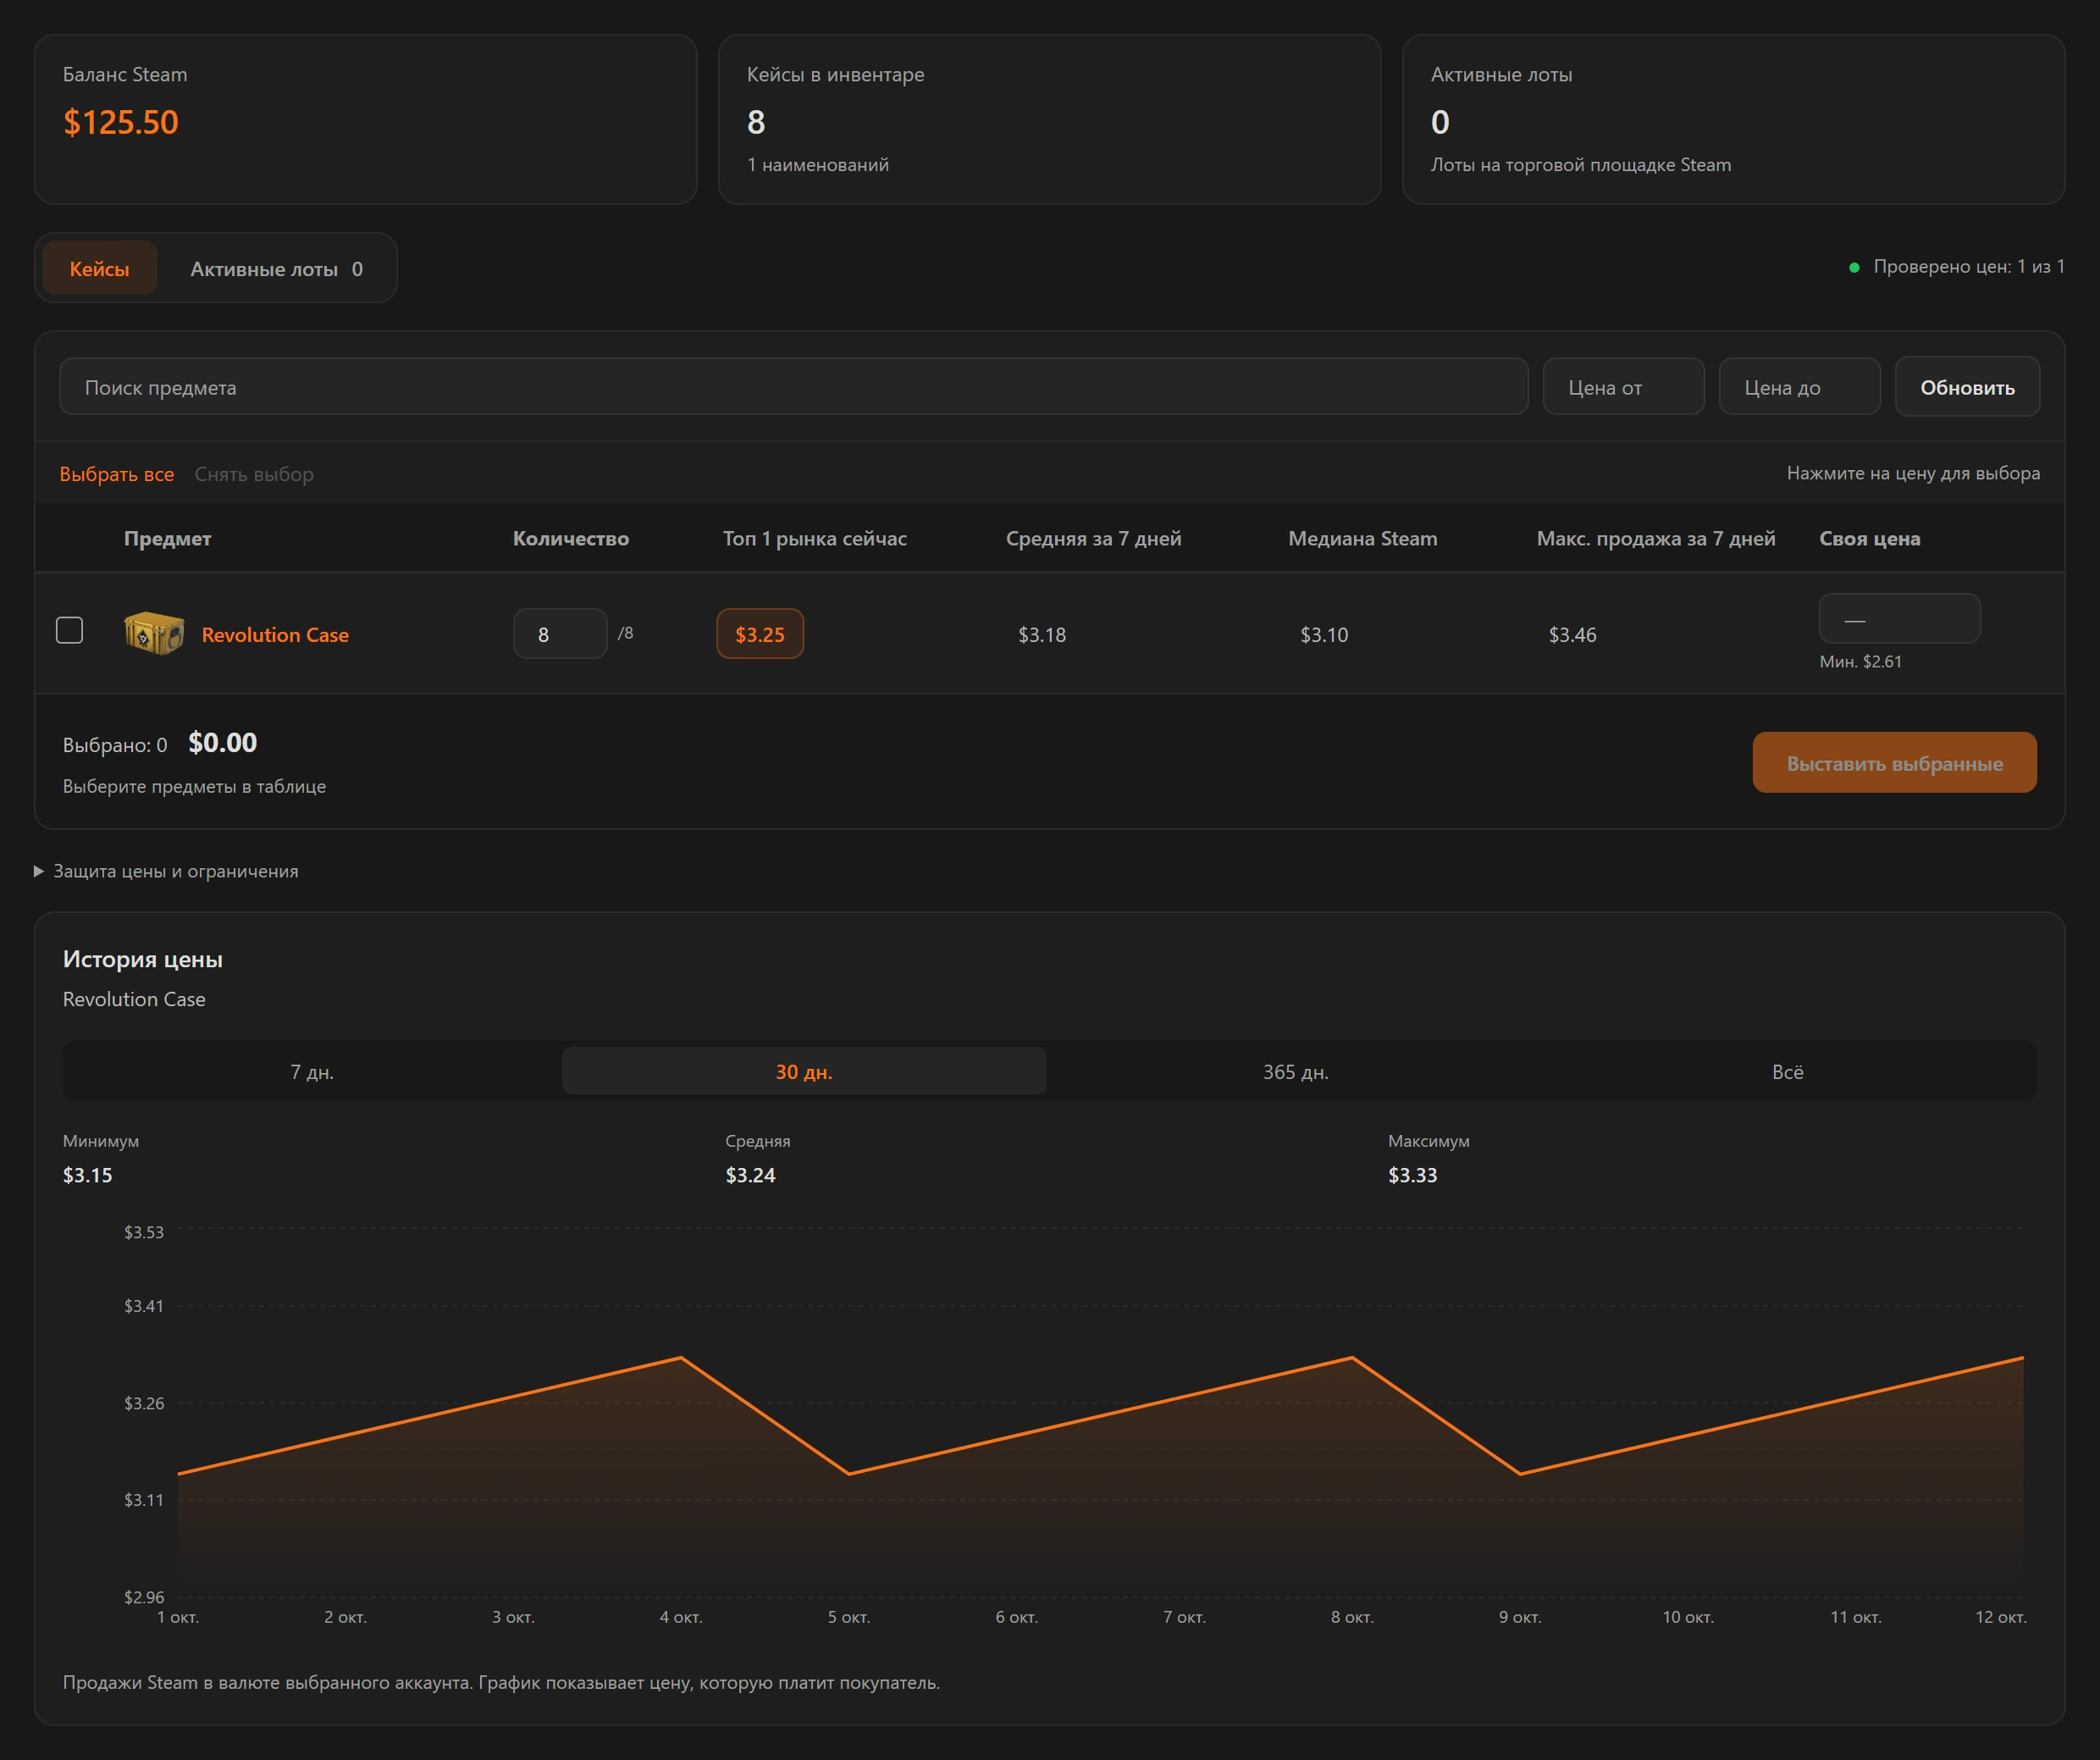Focus the Цена до filter field
2100x1760 pixels.
1799,387
